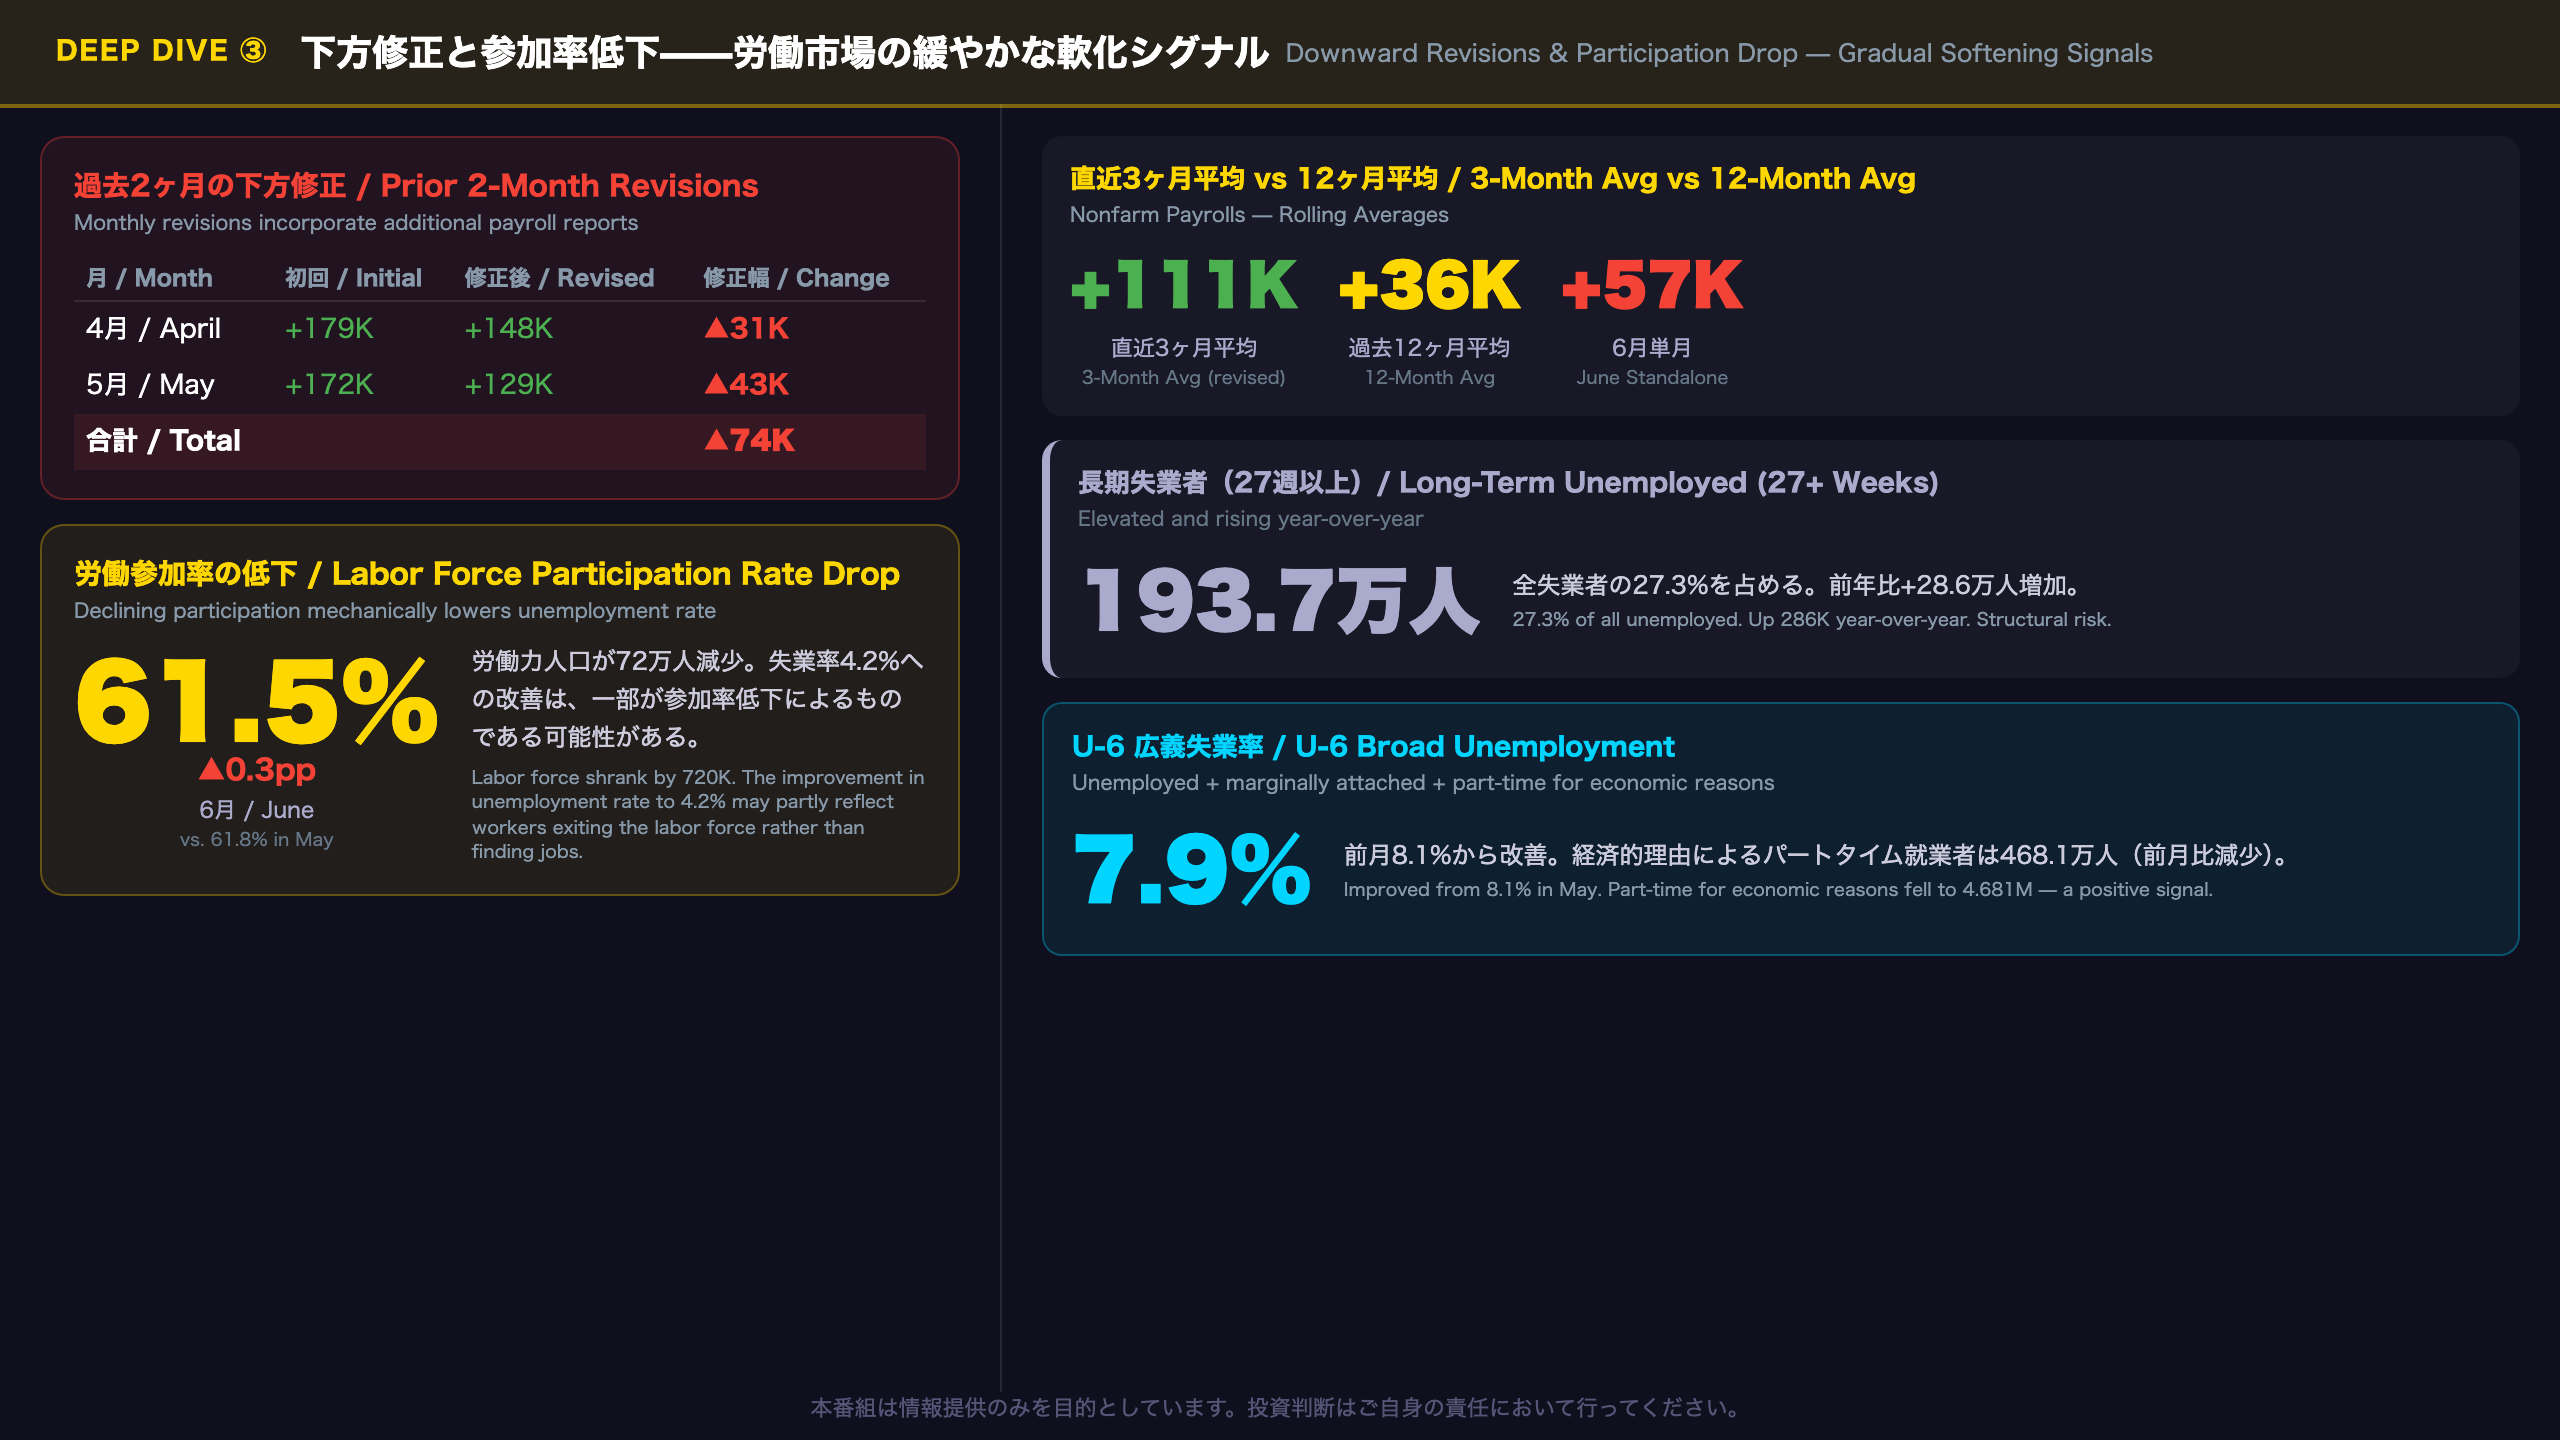Click the '直近3ヶ月平均' label
The height and width of the screenshot is (1440, 2560).
pos(1184,348)
